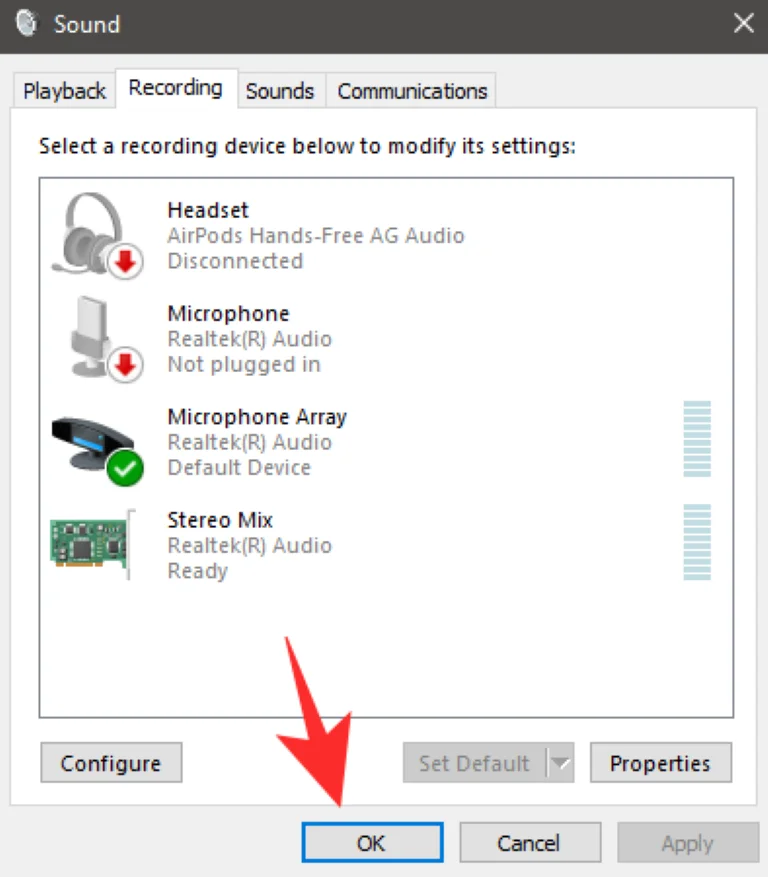The image size is (768, 877).
Task: Click the Stereo Mix level meter
Action: (x=697, y=542)
